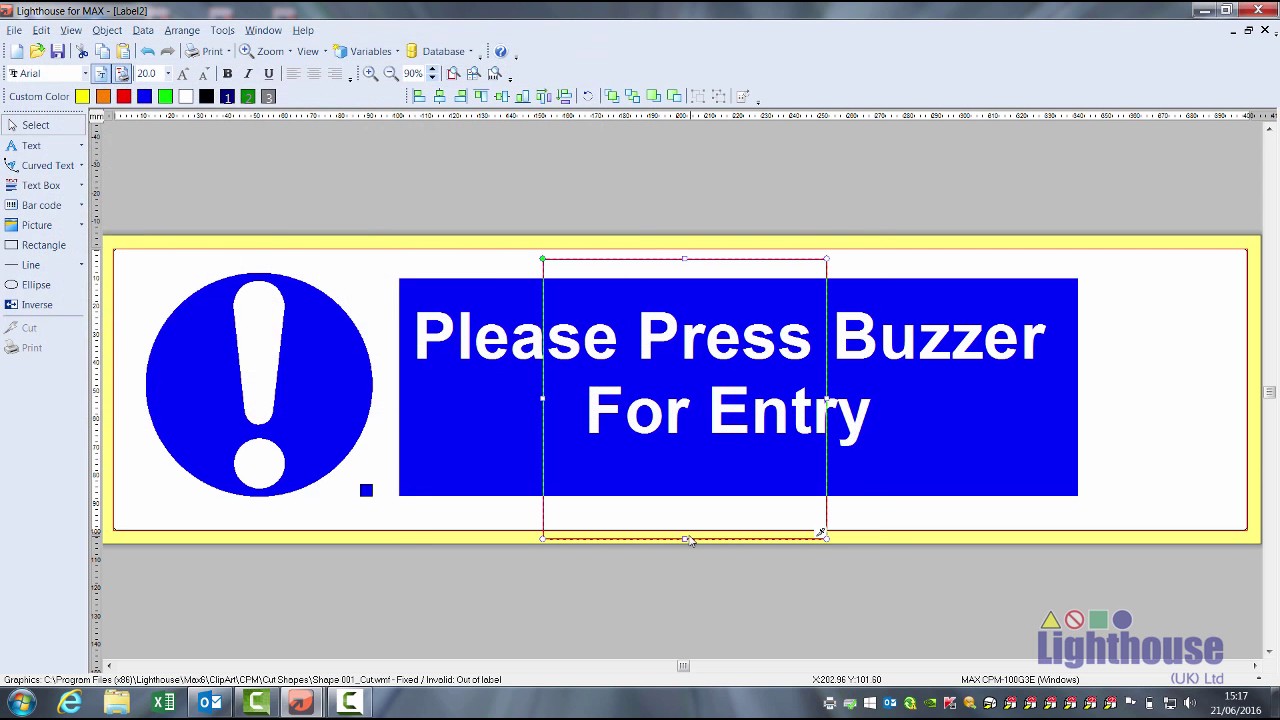The height and width of the screenshot is (720, 1280).
Task: Open the Object menu
Action: (x=107, y=30)
